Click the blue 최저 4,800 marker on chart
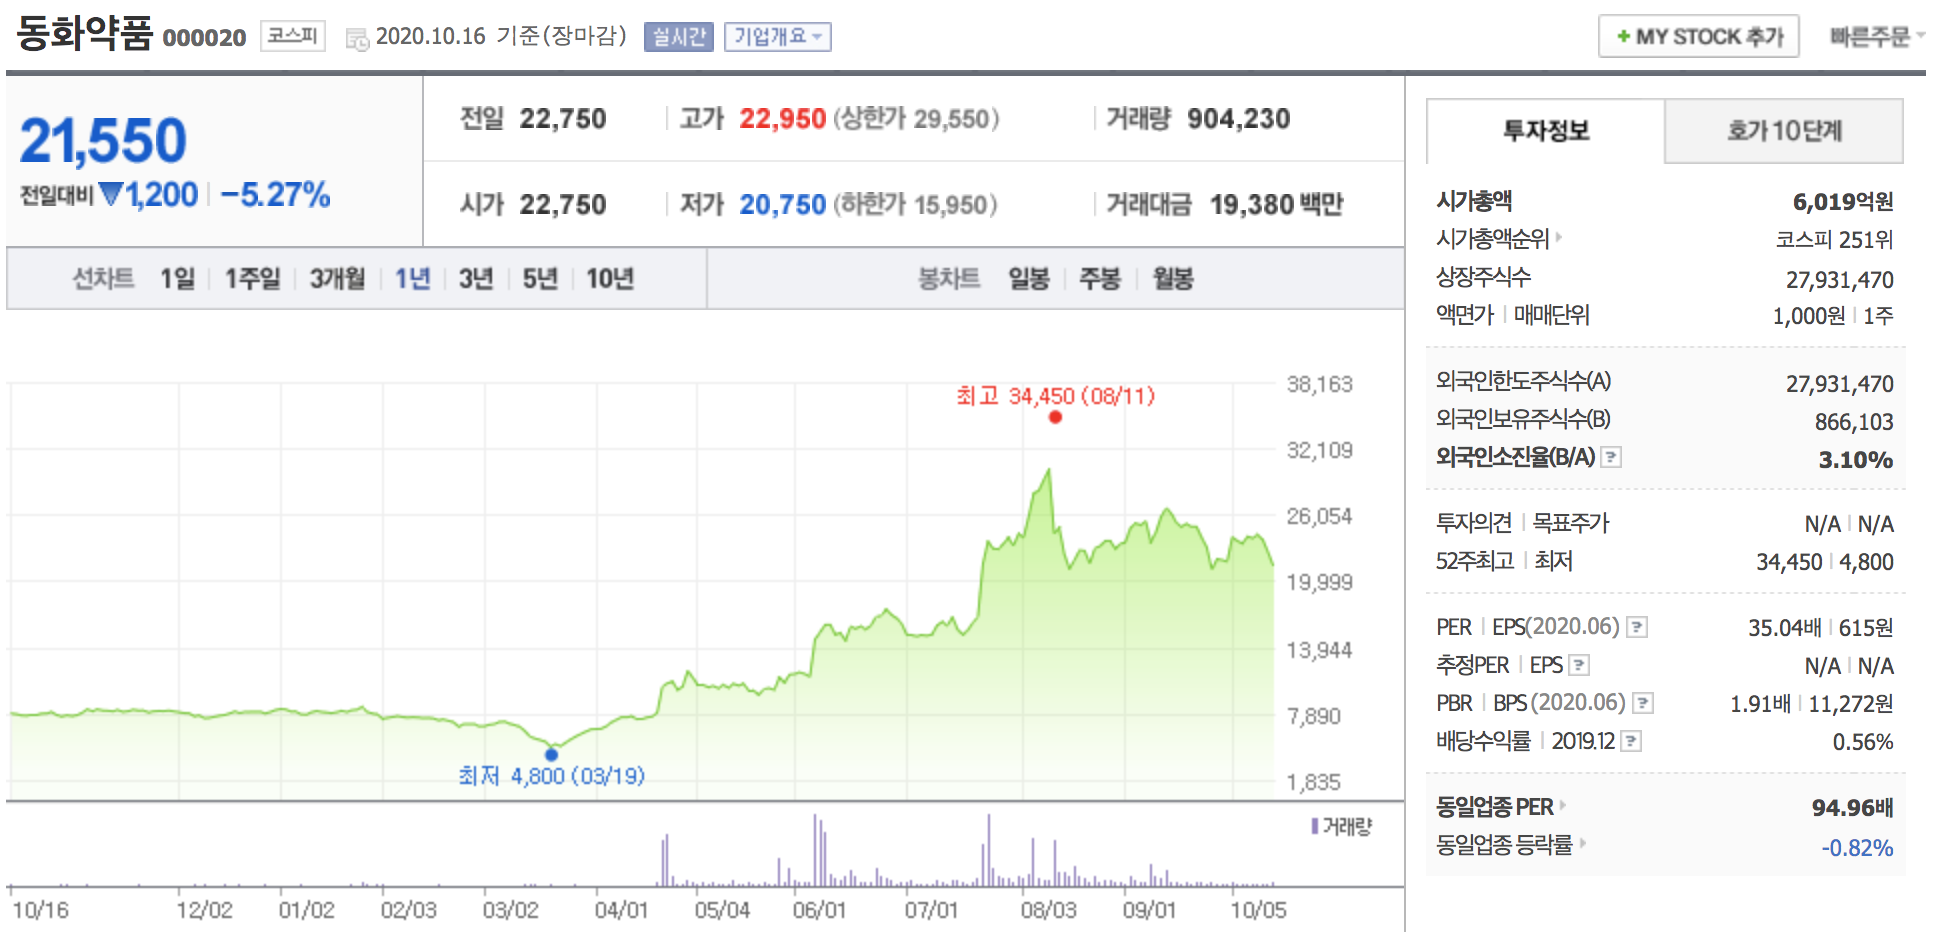Viewport: 1936px width, 932px height. click(x=551, y=754)
